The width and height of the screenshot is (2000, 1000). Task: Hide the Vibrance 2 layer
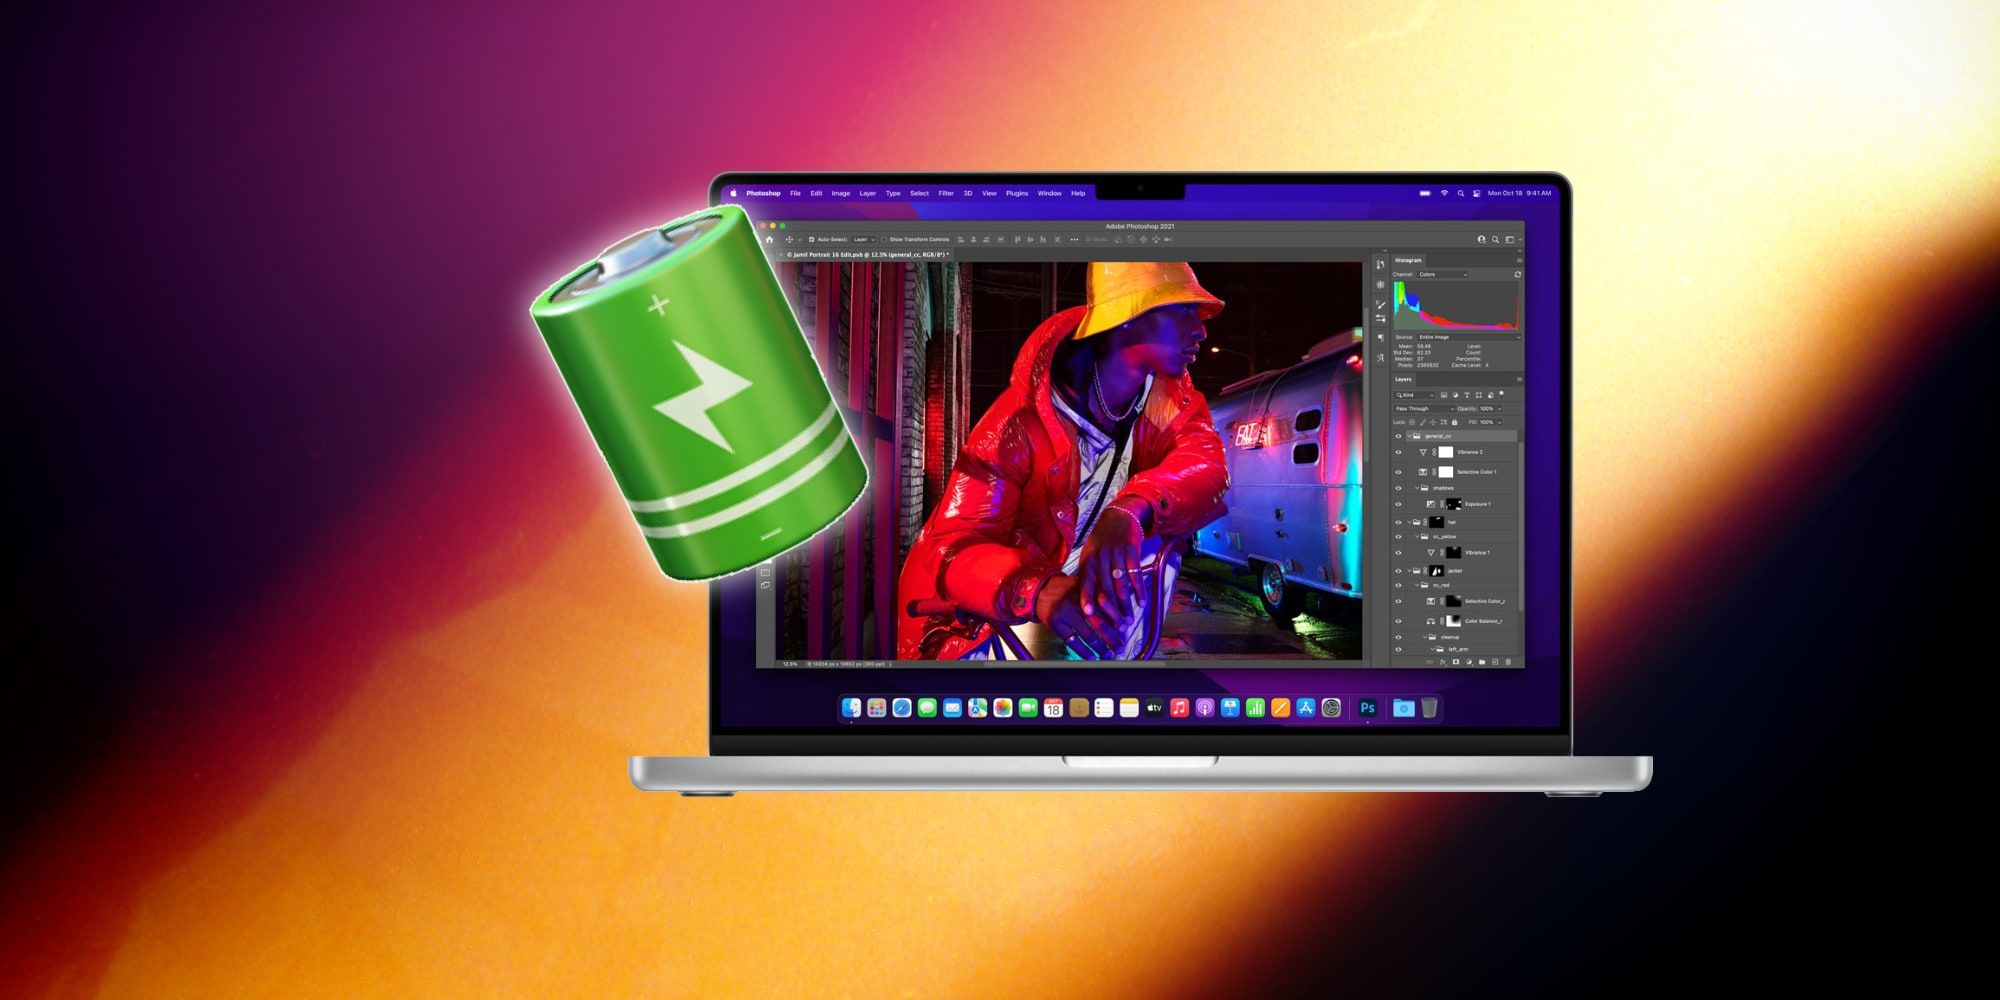pyautogui.click(x=1398, y=453)
